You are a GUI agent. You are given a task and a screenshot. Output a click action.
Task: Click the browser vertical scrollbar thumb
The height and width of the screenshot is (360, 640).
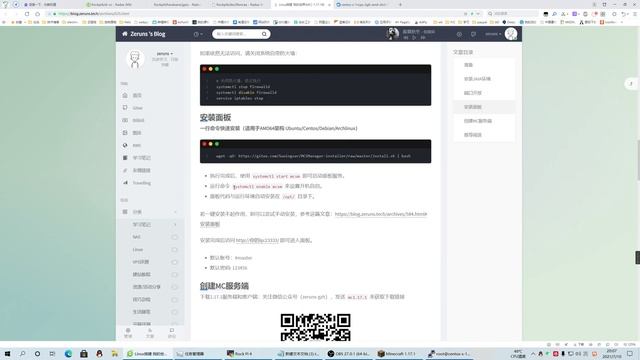pyautogui.click(x=638, y=159)
